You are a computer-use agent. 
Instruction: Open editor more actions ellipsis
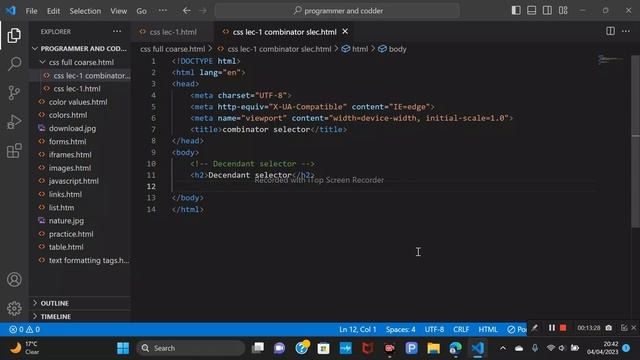click(626, 31)
